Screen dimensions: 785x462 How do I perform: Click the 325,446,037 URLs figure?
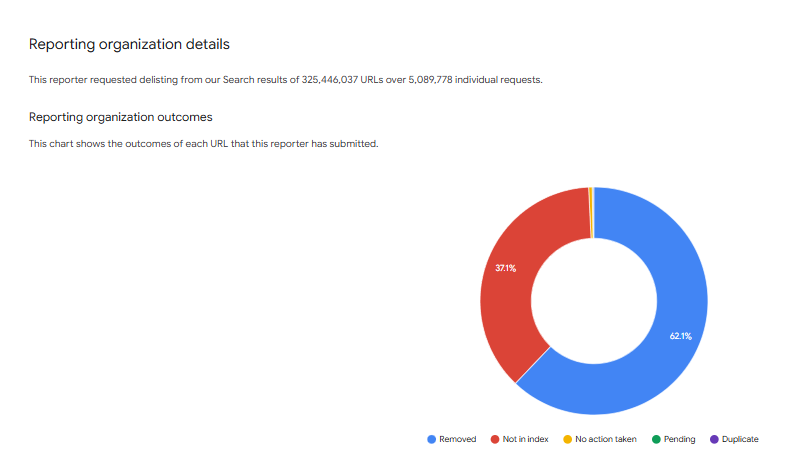pyautogui.click(x=342, y=80)
